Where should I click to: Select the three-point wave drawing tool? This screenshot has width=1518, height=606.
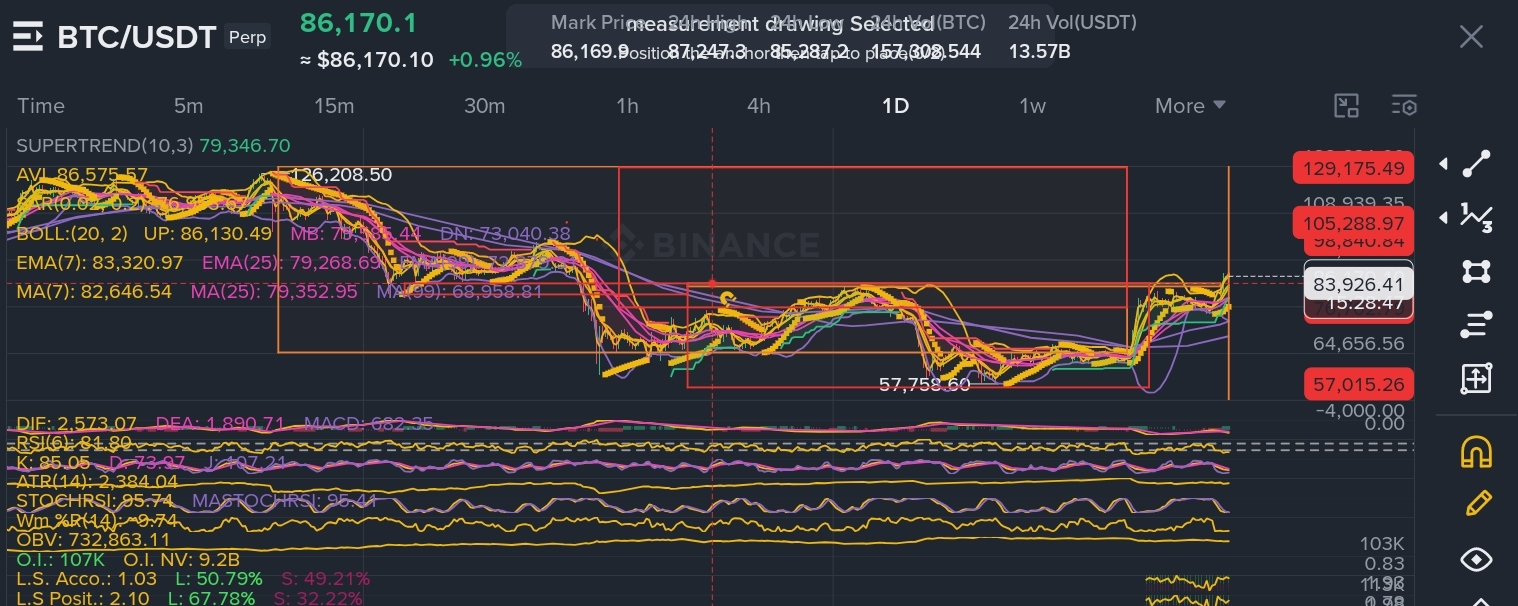1477,217
